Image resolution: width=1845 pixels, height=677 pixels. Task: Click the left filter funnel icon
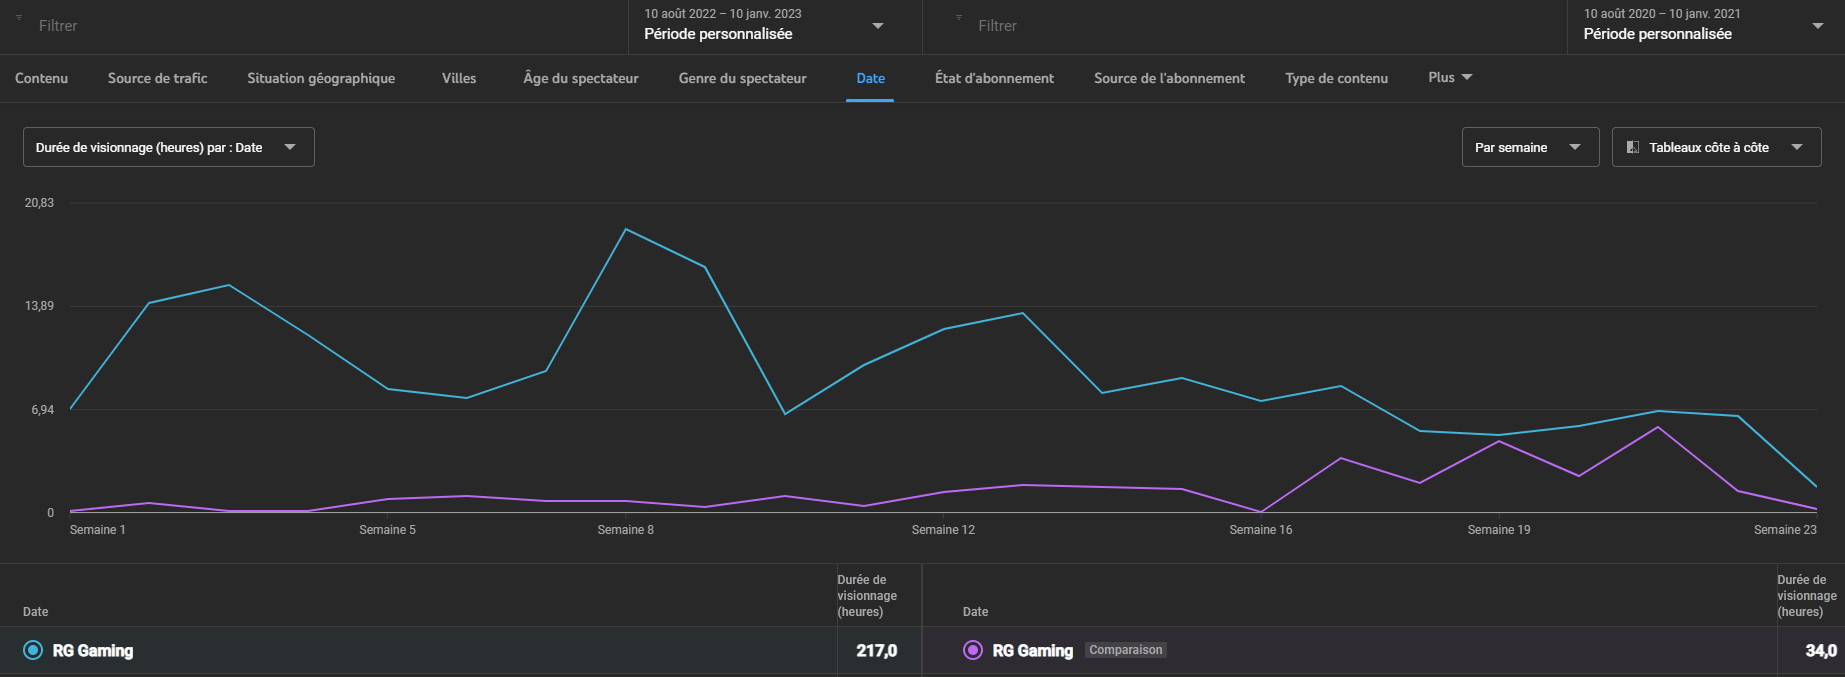(19, 17)
